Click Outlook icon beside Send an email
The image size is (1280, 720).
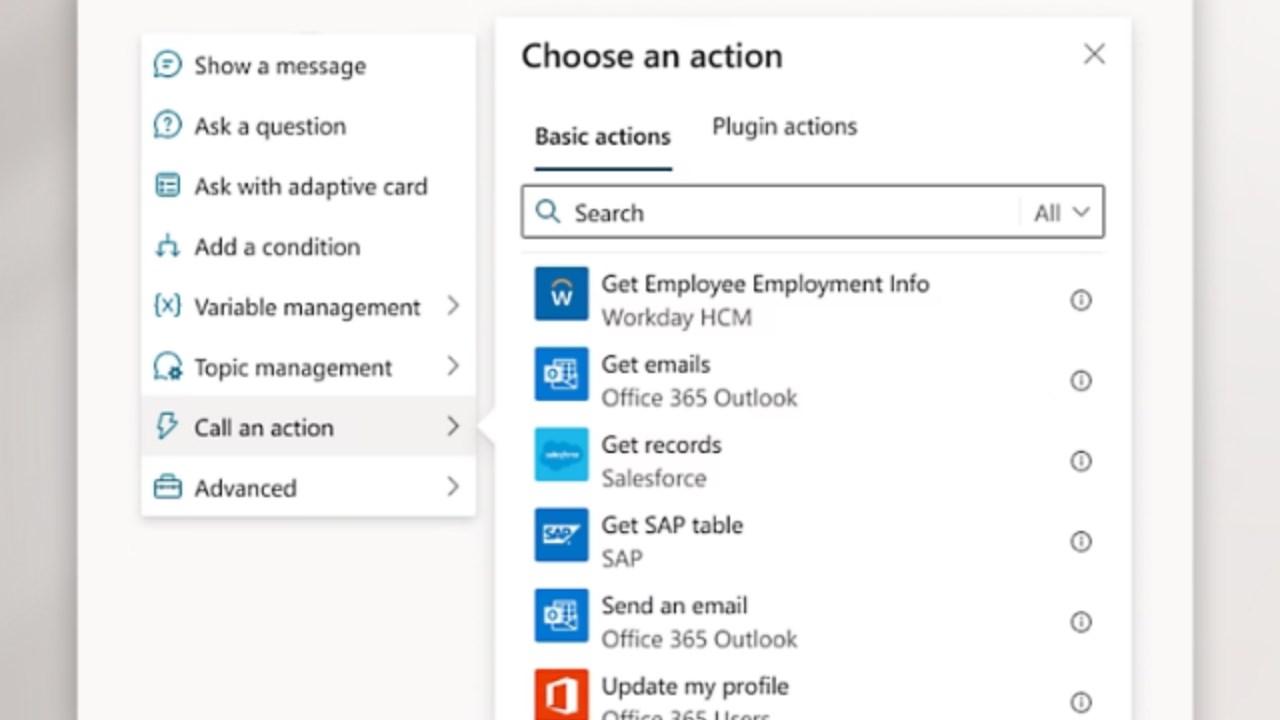pos(561,616)
